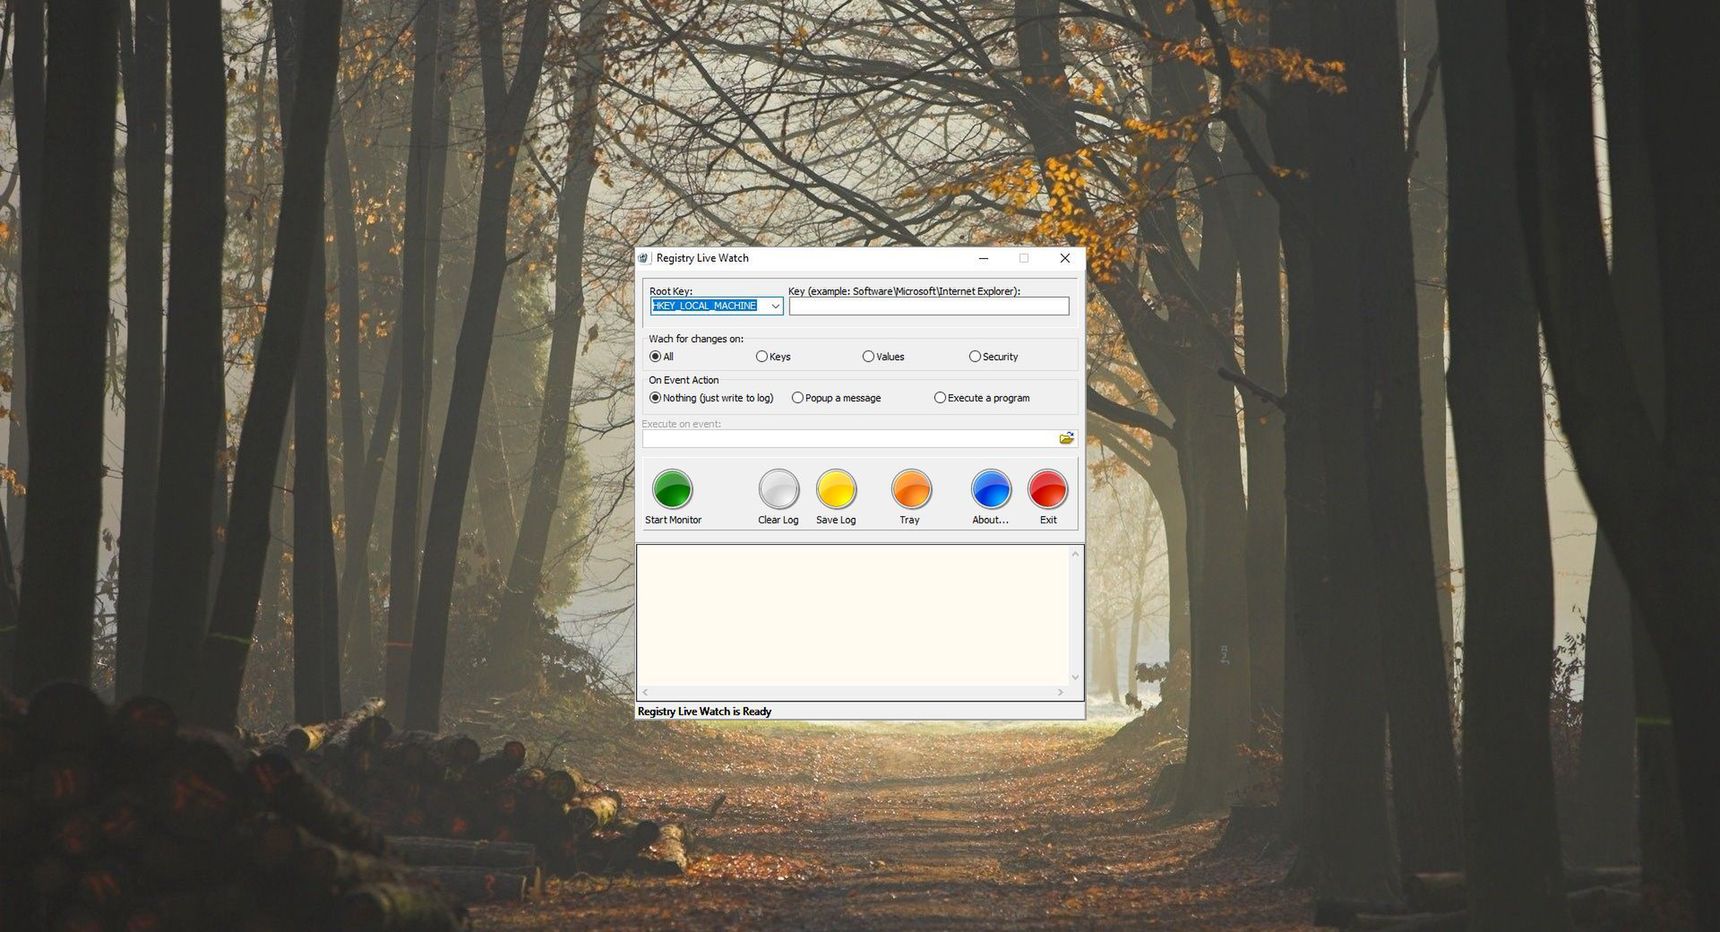Click log horizontal scrollbar right arrow
Viewport: 1720px width, 932px height.
click(1061, 692)
